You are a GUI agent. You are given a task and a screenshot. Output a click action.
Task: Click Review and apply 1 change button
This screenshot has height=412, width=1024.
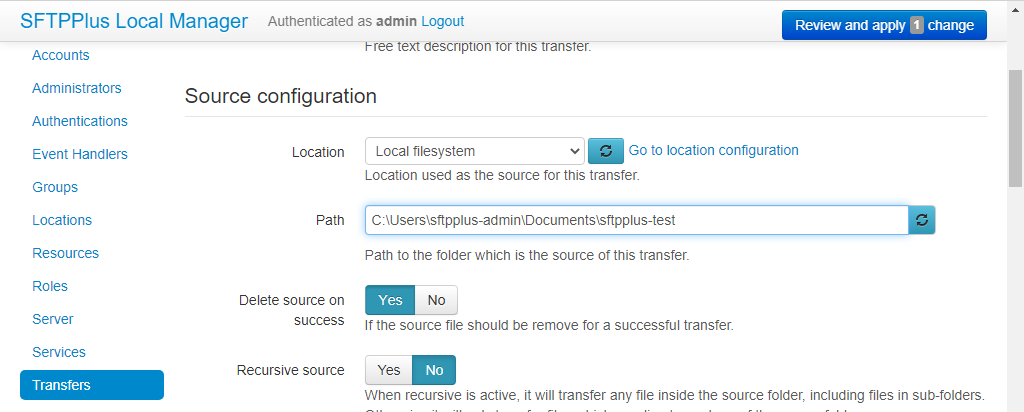884,25
